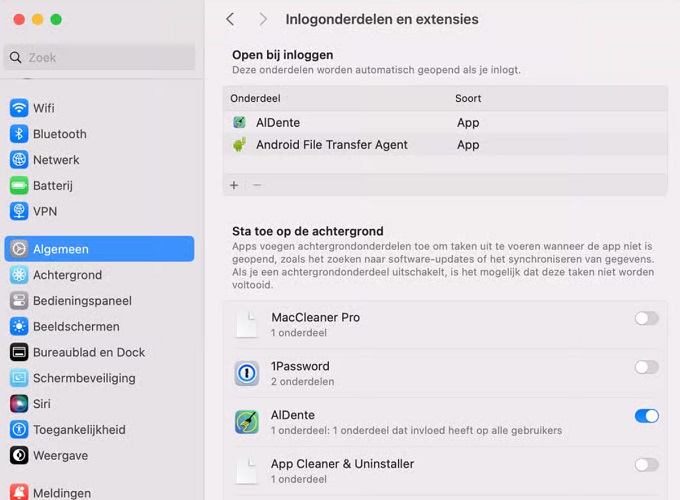The width and height of the screenshot is (680, 500).
Task: Click the Netwerk globe icon
Action: [x=19, y=160]
